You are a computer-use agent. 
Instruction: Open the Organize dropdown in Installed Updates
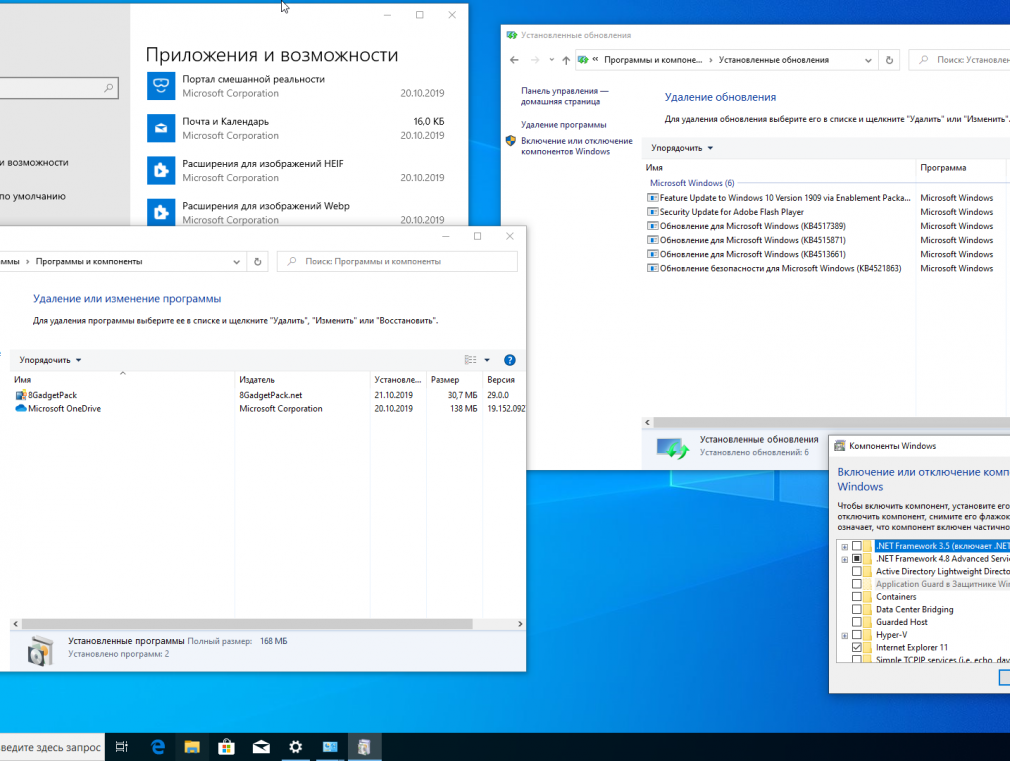(x=682, y=148)
